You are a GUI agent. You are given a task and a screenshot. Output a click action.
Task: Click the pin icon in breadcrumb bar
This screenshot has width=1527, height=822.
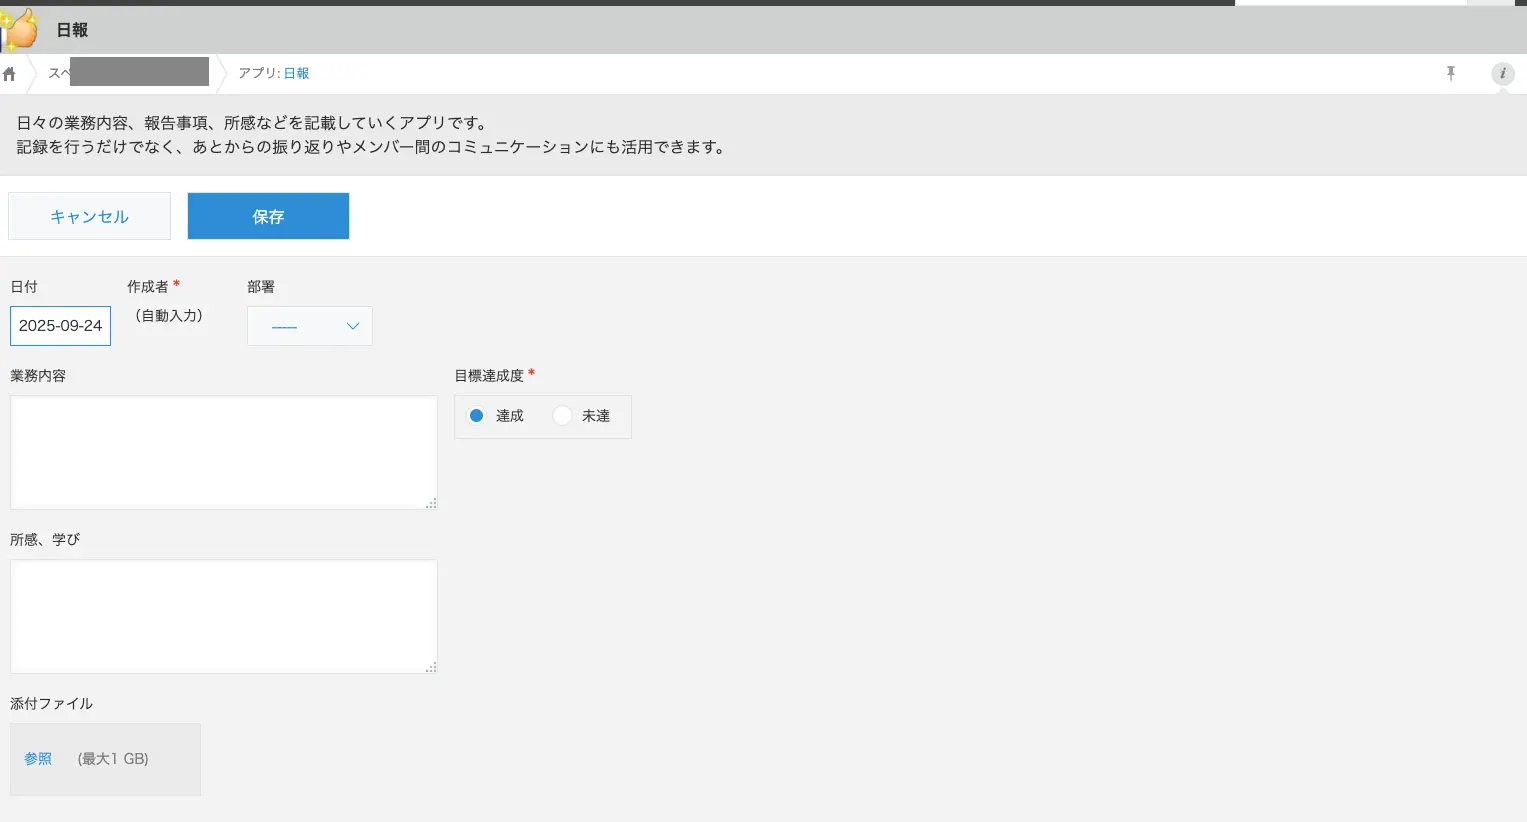(1451, 73)
